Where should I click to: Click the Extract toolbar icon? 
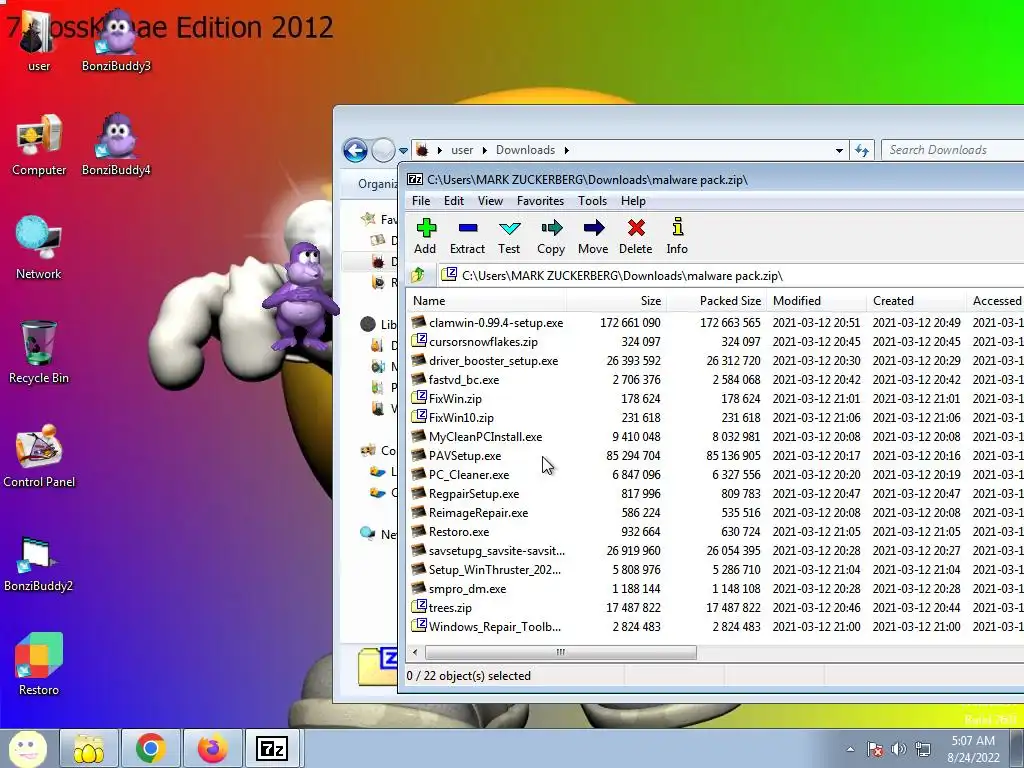coord(467,236)
